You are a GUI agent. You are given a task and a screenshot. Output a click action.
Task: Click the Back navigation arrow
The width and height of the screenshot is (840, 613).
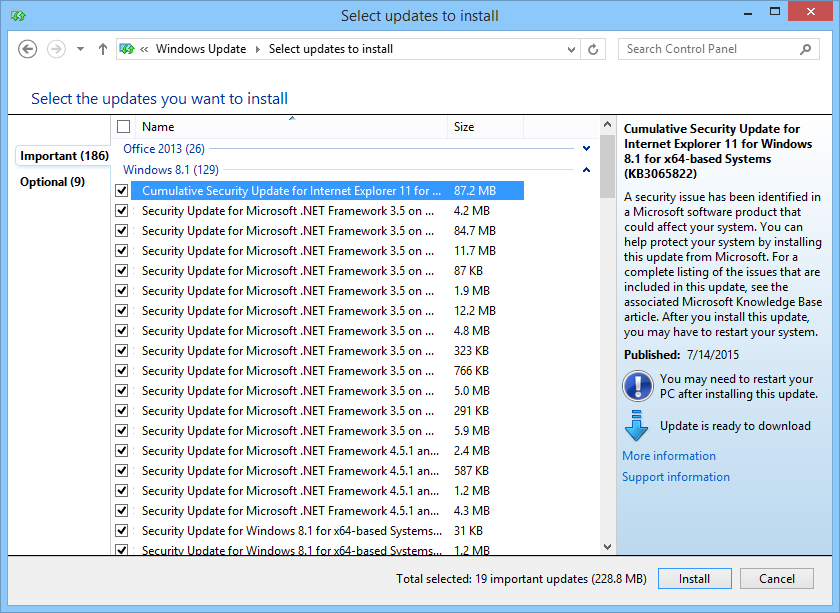click(27, 49)
